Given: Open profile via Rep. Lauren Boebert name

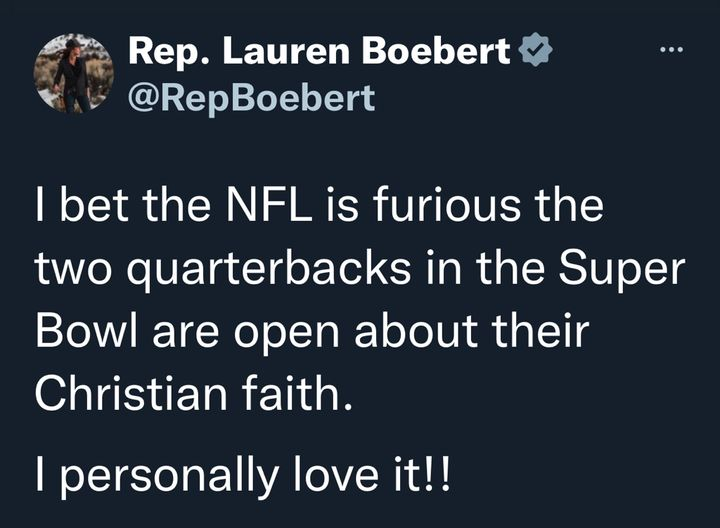Looking at the screenshot, I should pyautogui.click(x=320, y=51).
